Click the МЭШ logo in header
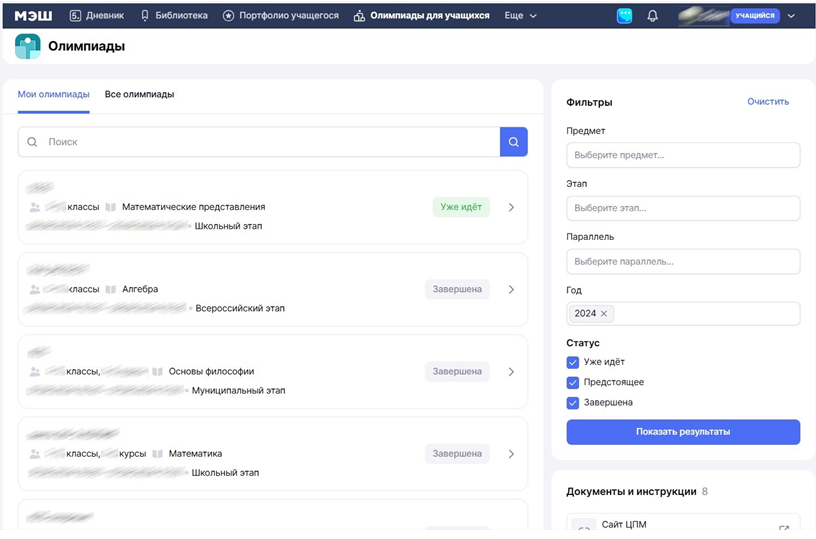Screen dimensions: 816x539 click(33, 16)
